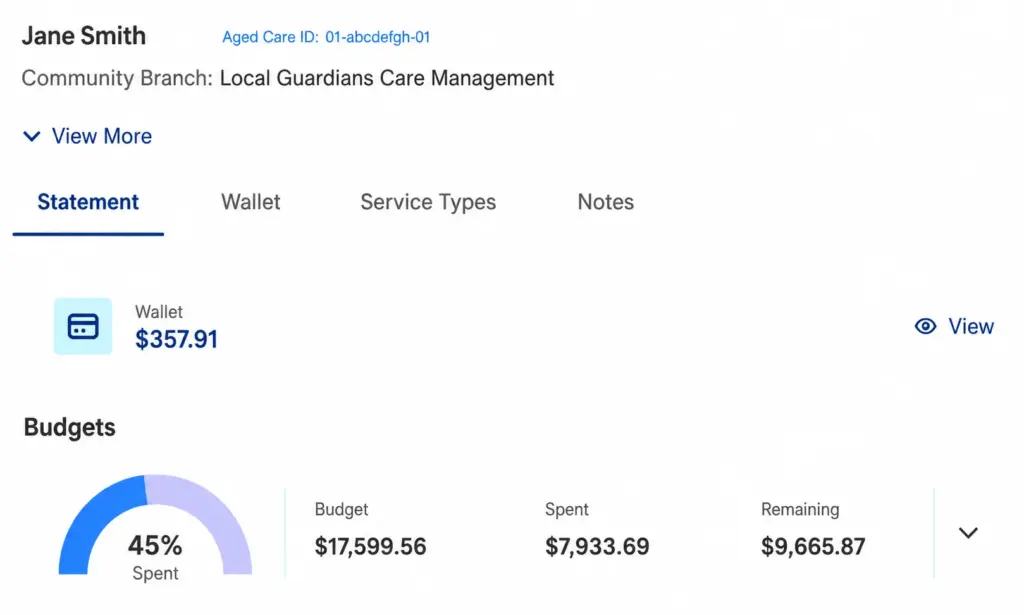Click the Budget amount $17,599.56

[370, 546]
